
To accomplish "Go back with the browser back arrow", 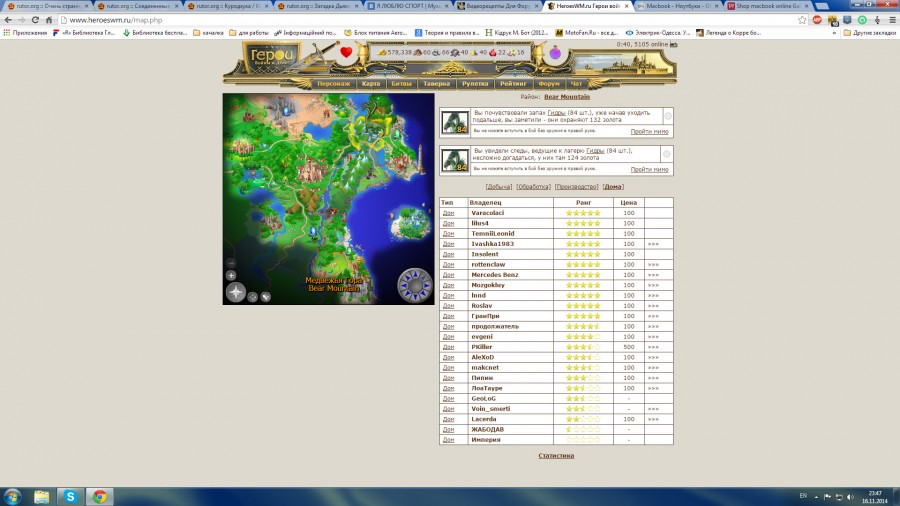I will pyautogui.click(x=8, y=20).
